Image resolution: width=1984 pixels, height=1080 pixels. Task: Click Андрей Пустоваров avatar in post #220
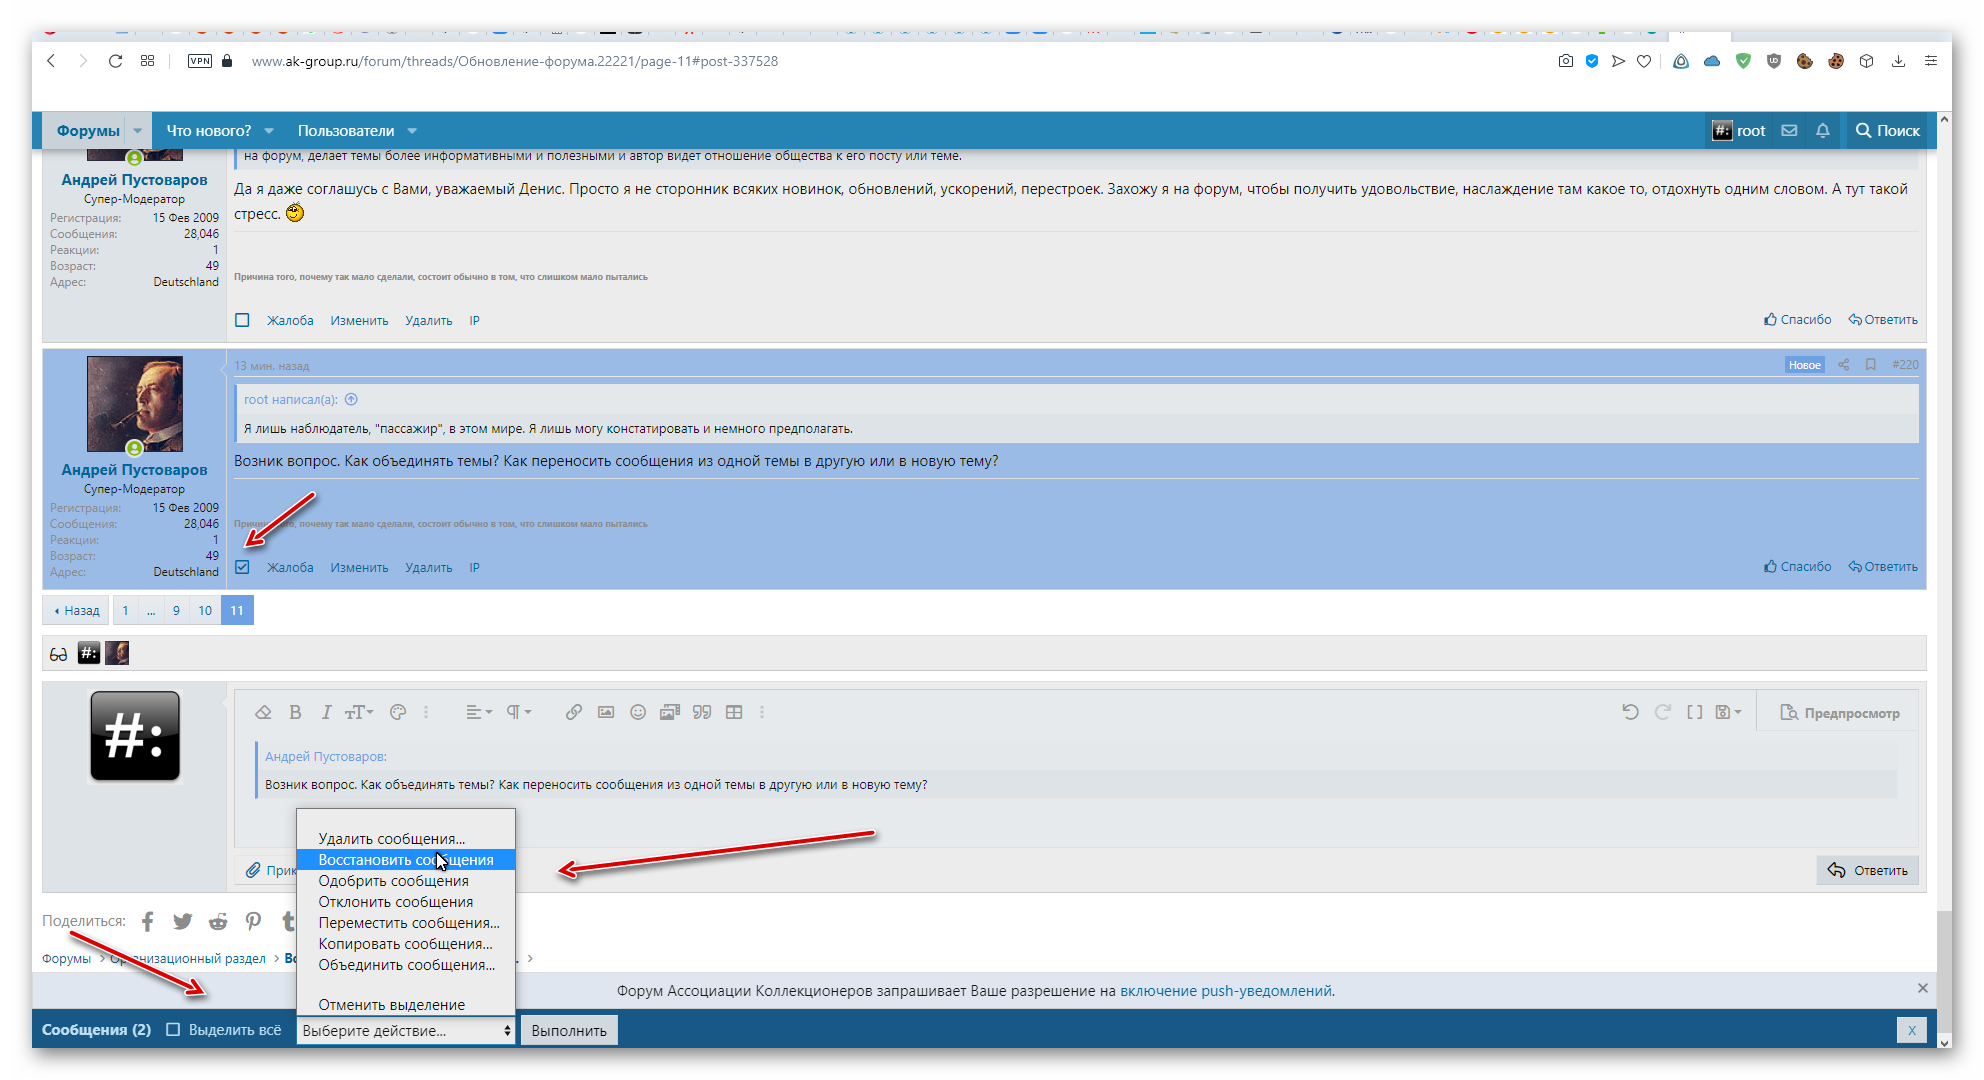[135, 404]
